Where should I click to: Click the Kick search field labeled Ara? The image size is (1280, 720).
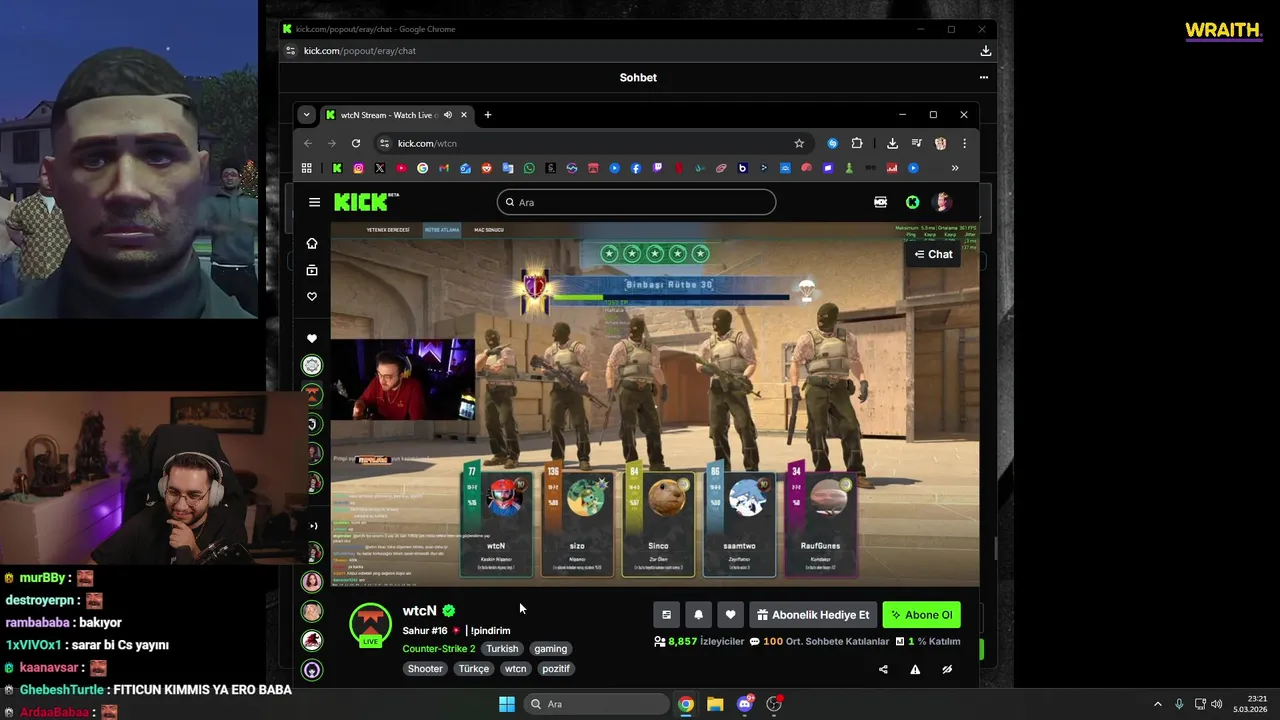pos(636,202)
